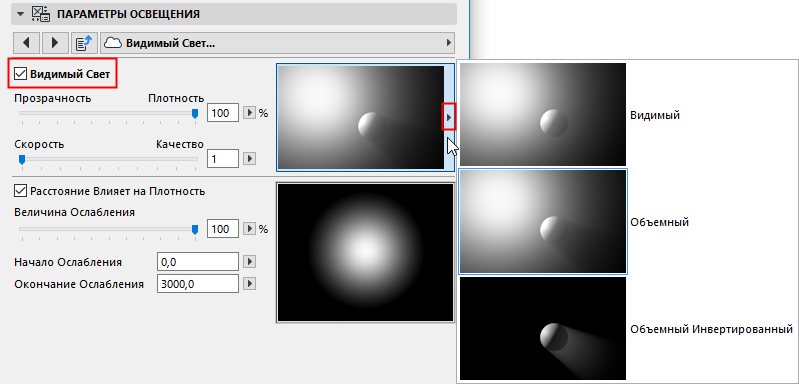This screenshot has width=799, height=384.
Task: Click Объемный Инвертированный preview thumbnail in popup
Action: [x=543, y=328]
